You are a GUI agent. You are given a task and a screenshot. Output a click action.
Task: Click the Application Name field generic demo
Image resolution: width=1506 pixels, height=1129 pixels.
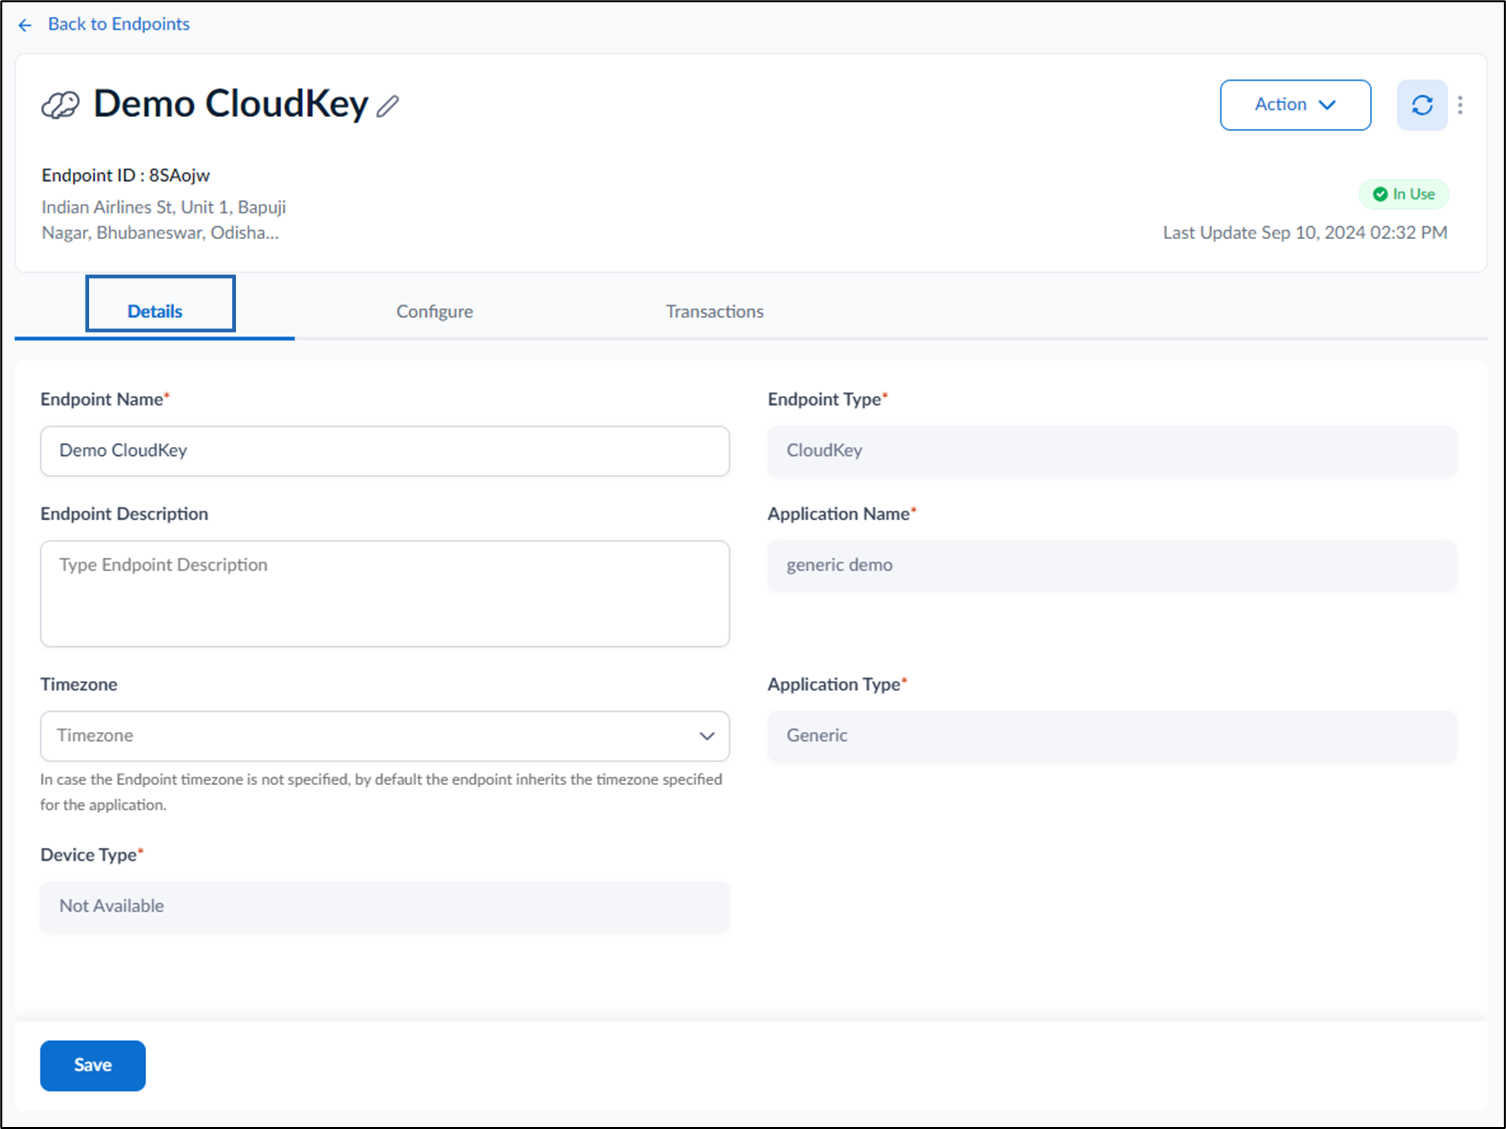point(1112,566)
